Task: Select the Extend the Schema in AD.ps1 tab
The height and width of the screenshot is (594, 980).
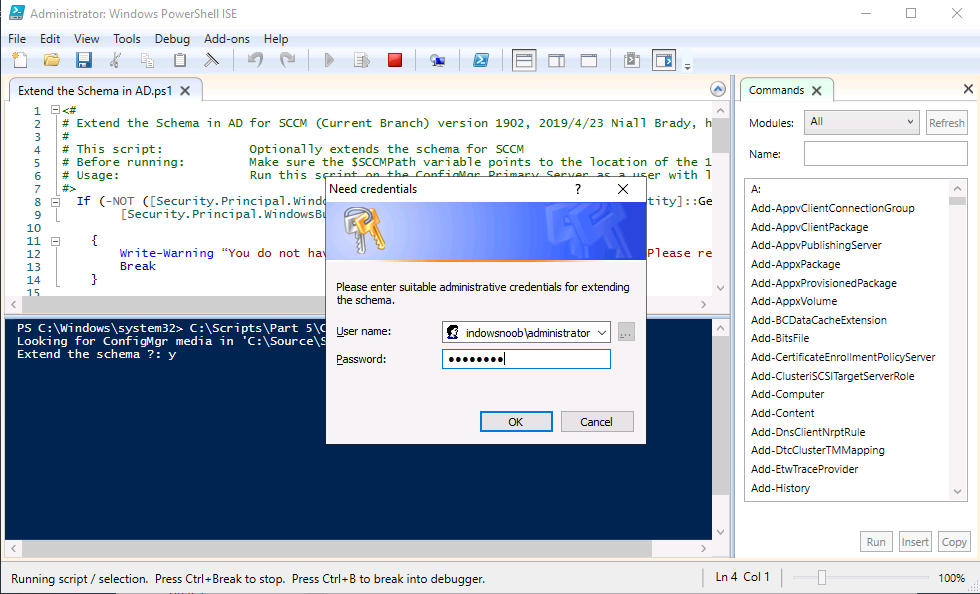Action: [95, 91]
